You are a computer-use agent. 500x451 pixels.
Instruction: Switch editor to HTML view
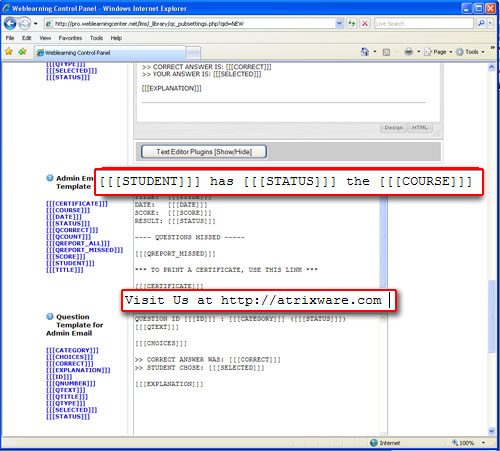(420, 128)
